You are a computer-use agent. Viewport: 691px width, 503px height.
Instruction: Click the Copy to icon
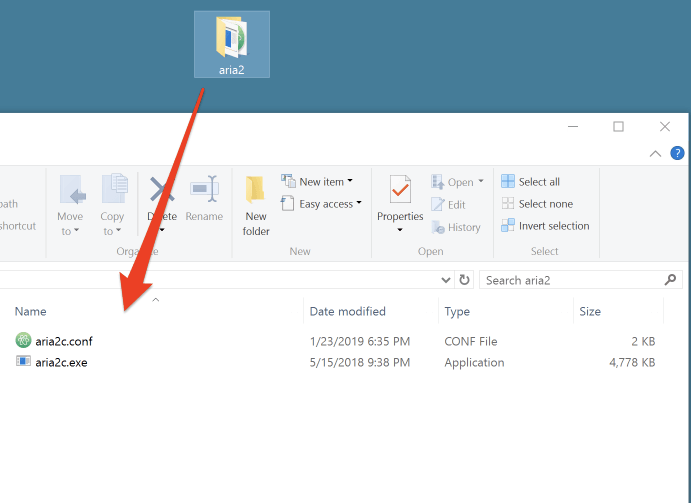[115, 189]
